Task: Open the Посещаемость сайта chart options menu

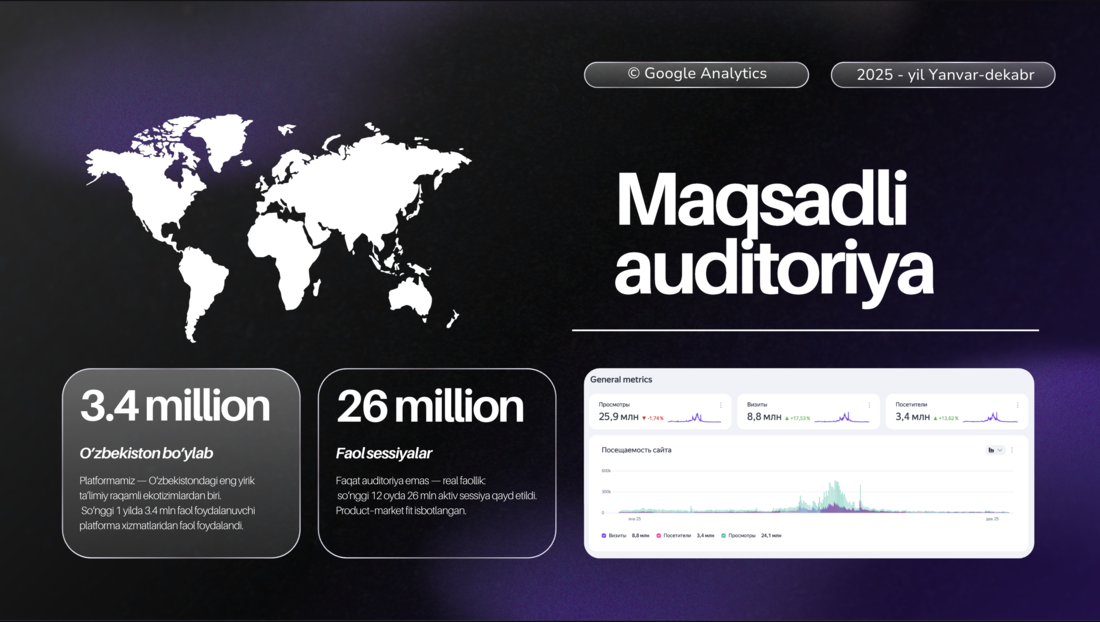Action: tap(1012, 450)
